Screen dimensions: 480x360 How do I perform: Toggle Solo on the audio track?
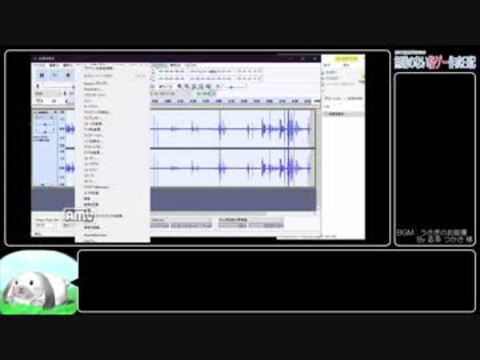pyautogui.click(x=51, y=118)
